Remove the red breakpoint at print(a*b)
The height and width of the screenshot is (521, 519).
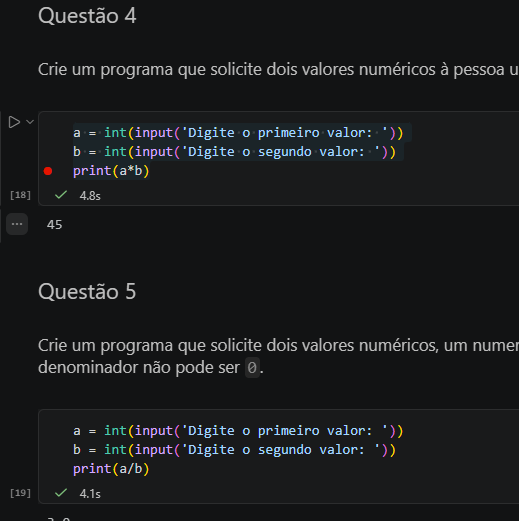tap(48, 171)
